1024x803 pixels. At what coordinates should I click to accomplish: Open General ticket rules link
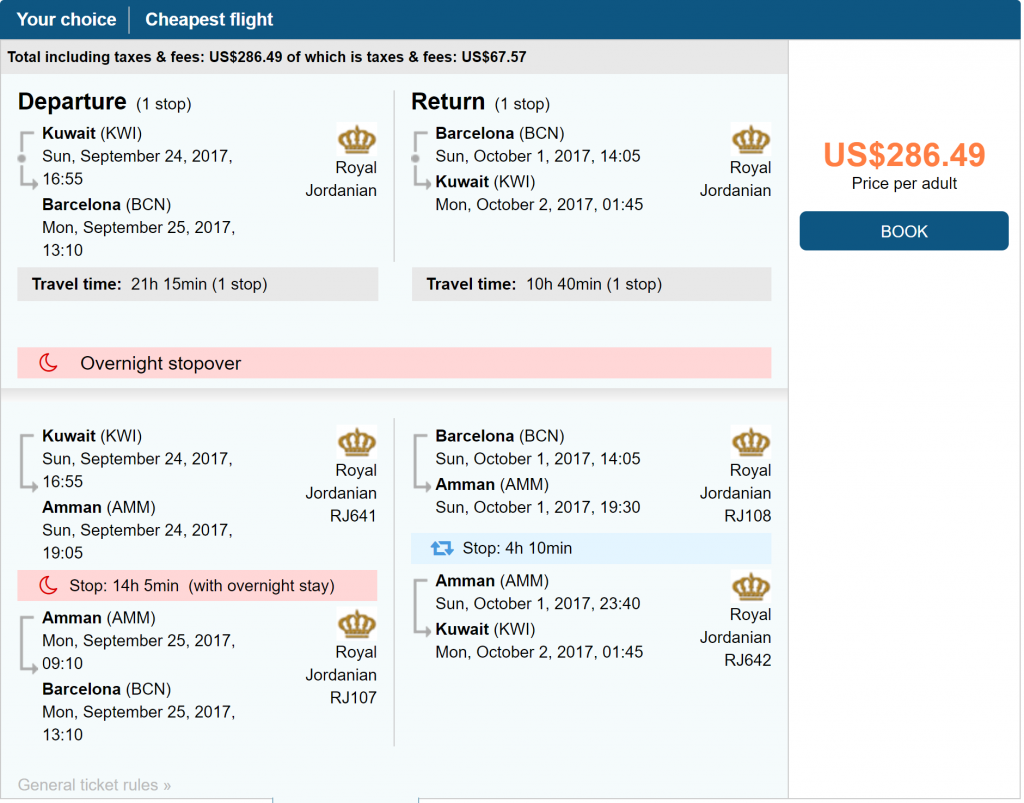[x=94, y=785]
